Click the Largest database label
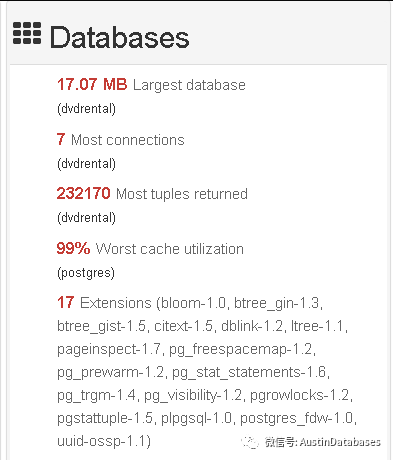This screenshot has width=393, height=460. (x=189, y=85)
